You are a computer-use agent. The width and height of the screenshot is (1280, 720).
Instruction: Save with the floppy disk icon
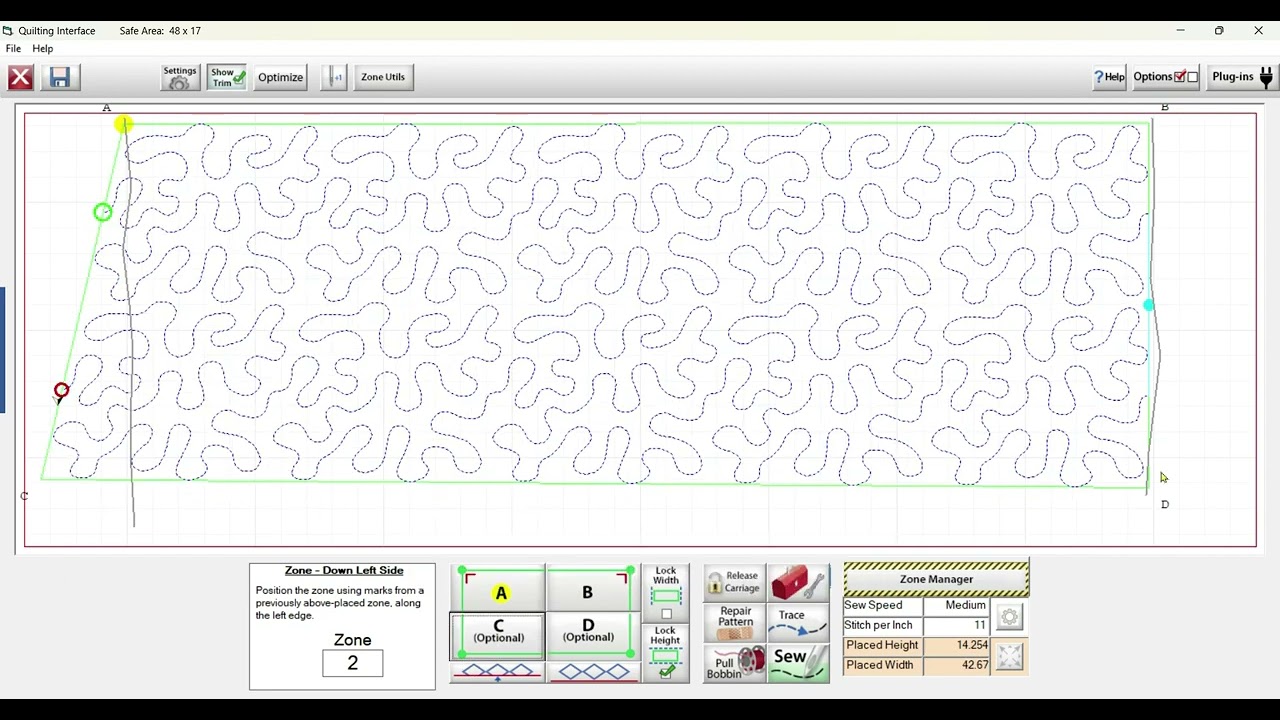click(x=59, y=77)
